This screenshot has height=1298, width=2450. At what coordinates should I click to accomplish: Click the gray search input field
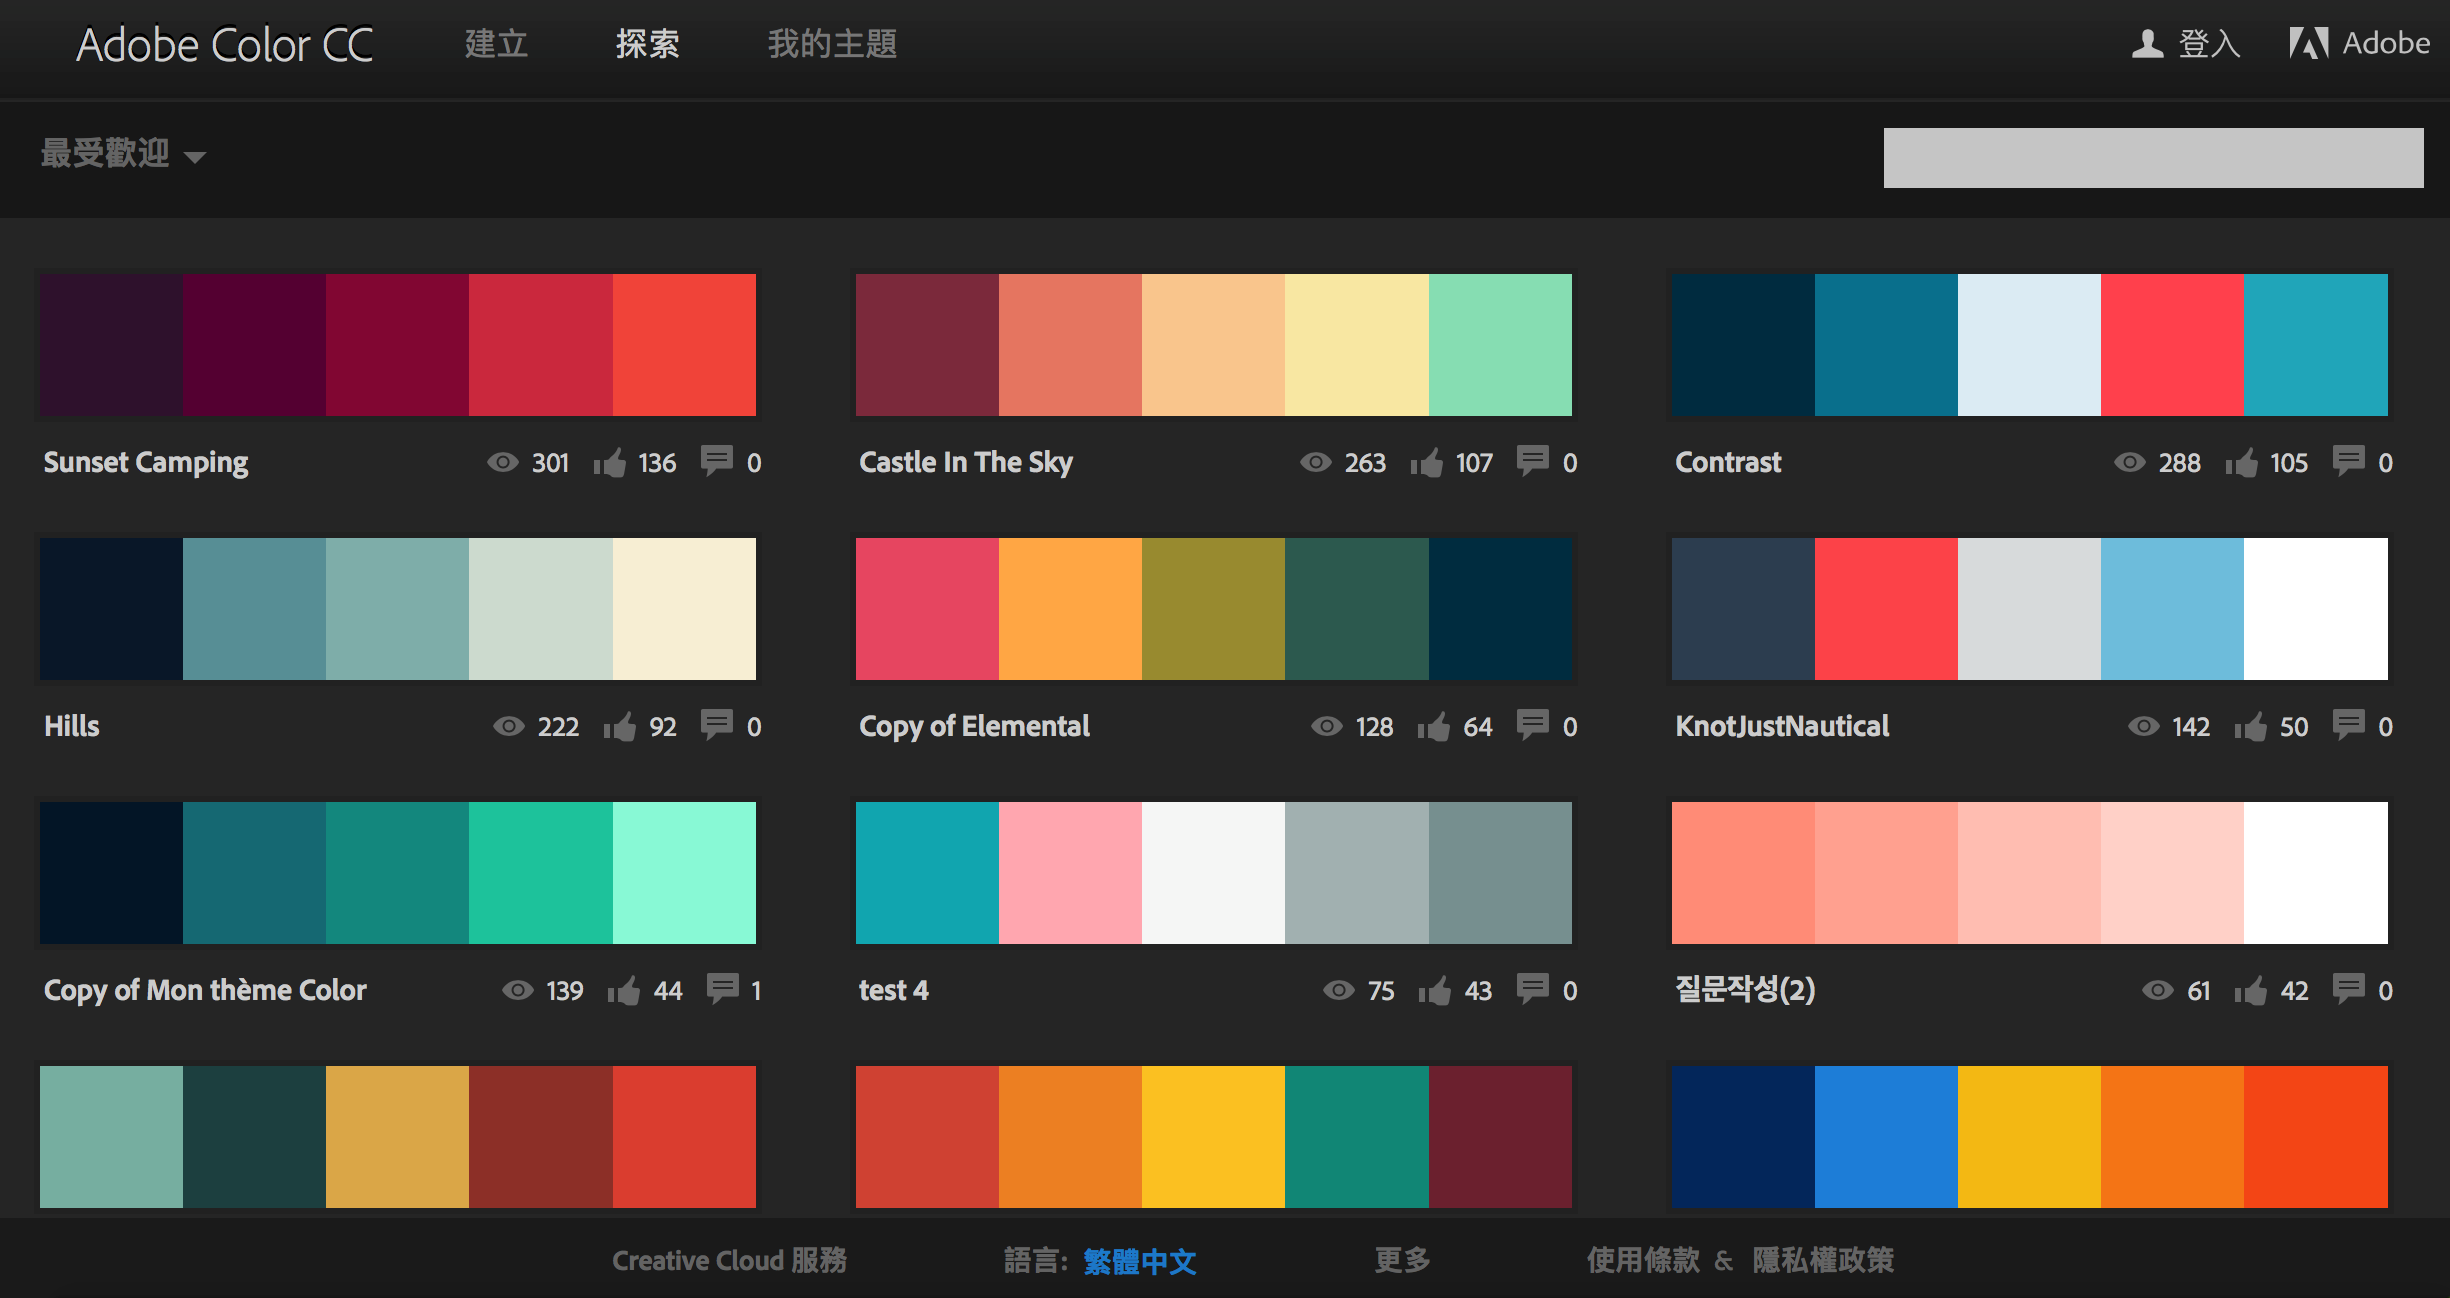click(2153, 158)
